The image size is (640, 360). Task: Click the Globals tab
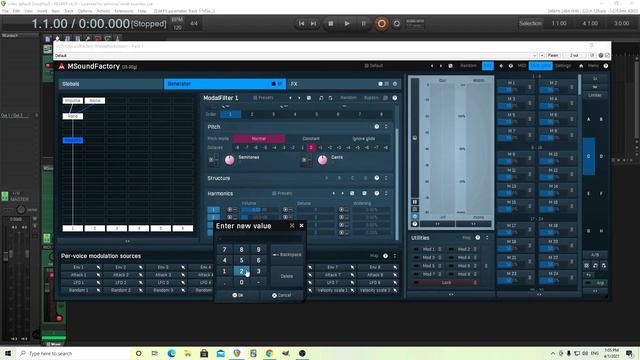pyautogui.click(x=111, y=84)
